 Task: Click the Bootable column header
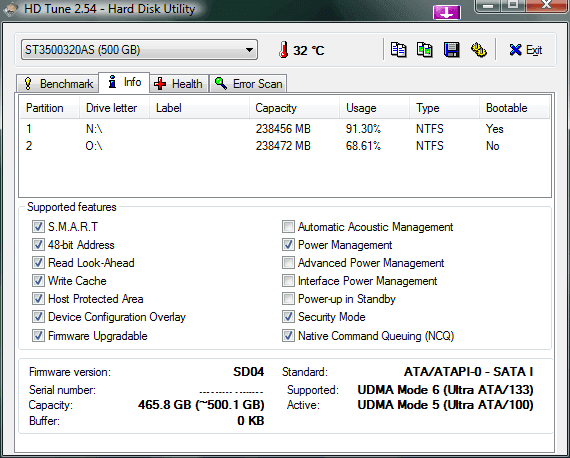(514, 108)
